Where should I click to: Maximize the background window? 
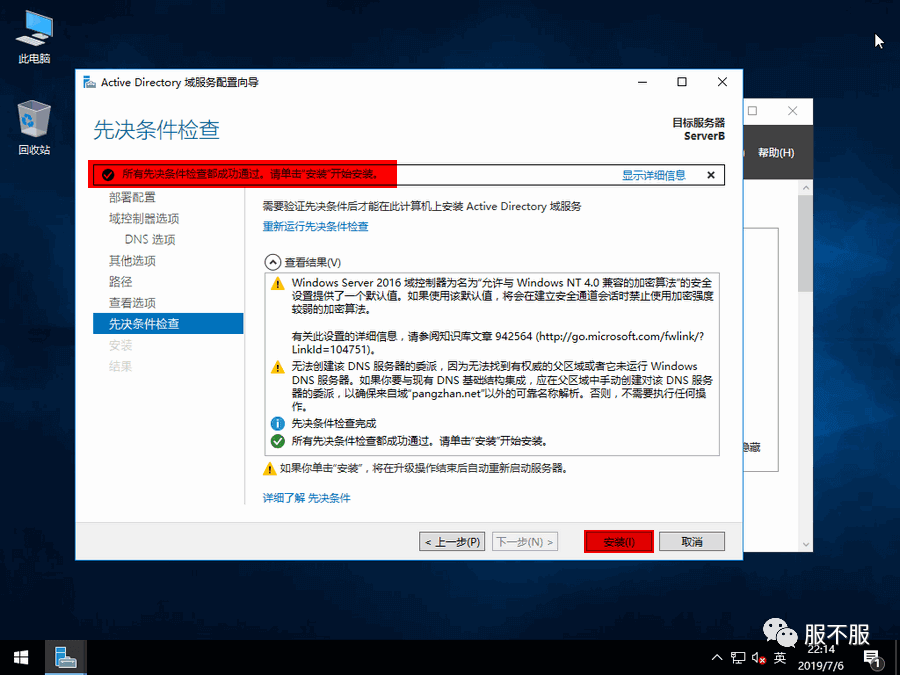(752, 111)
